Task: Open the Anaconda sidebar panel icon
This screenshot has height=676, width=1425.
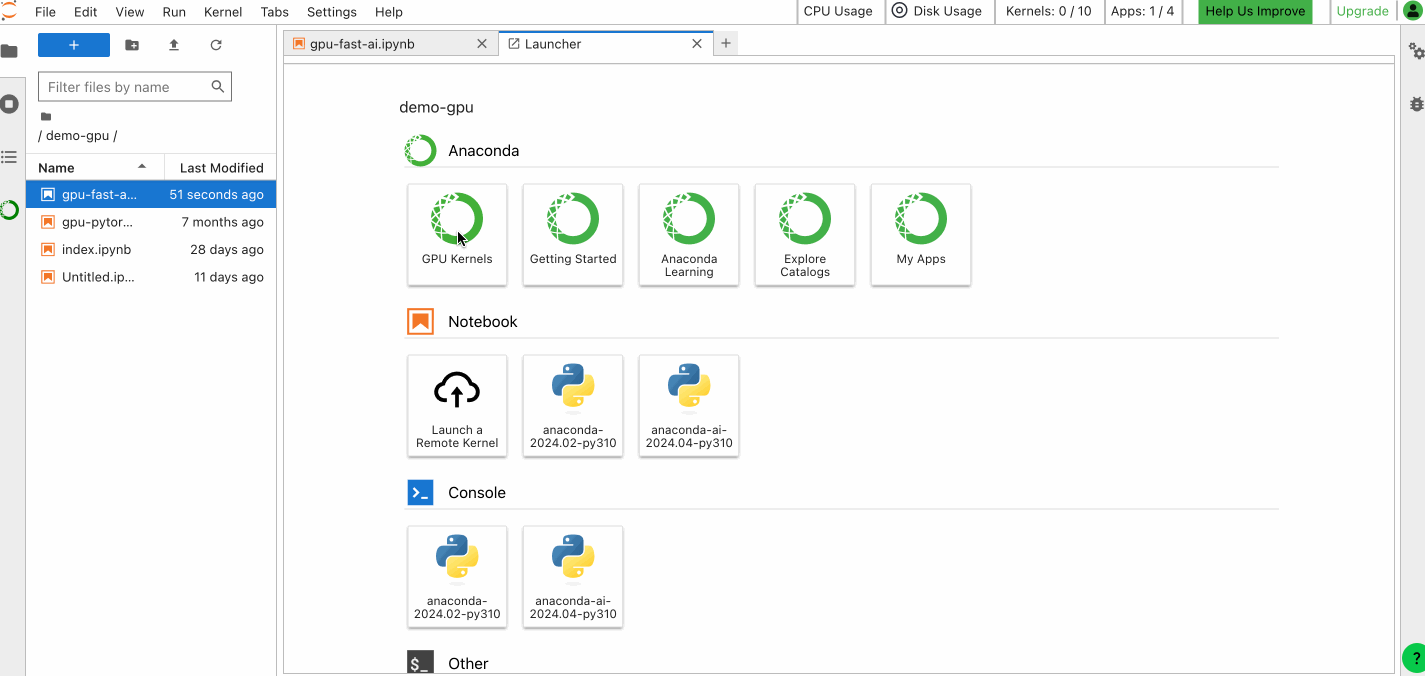Action: pyautogui.click(x=9, y=210)
